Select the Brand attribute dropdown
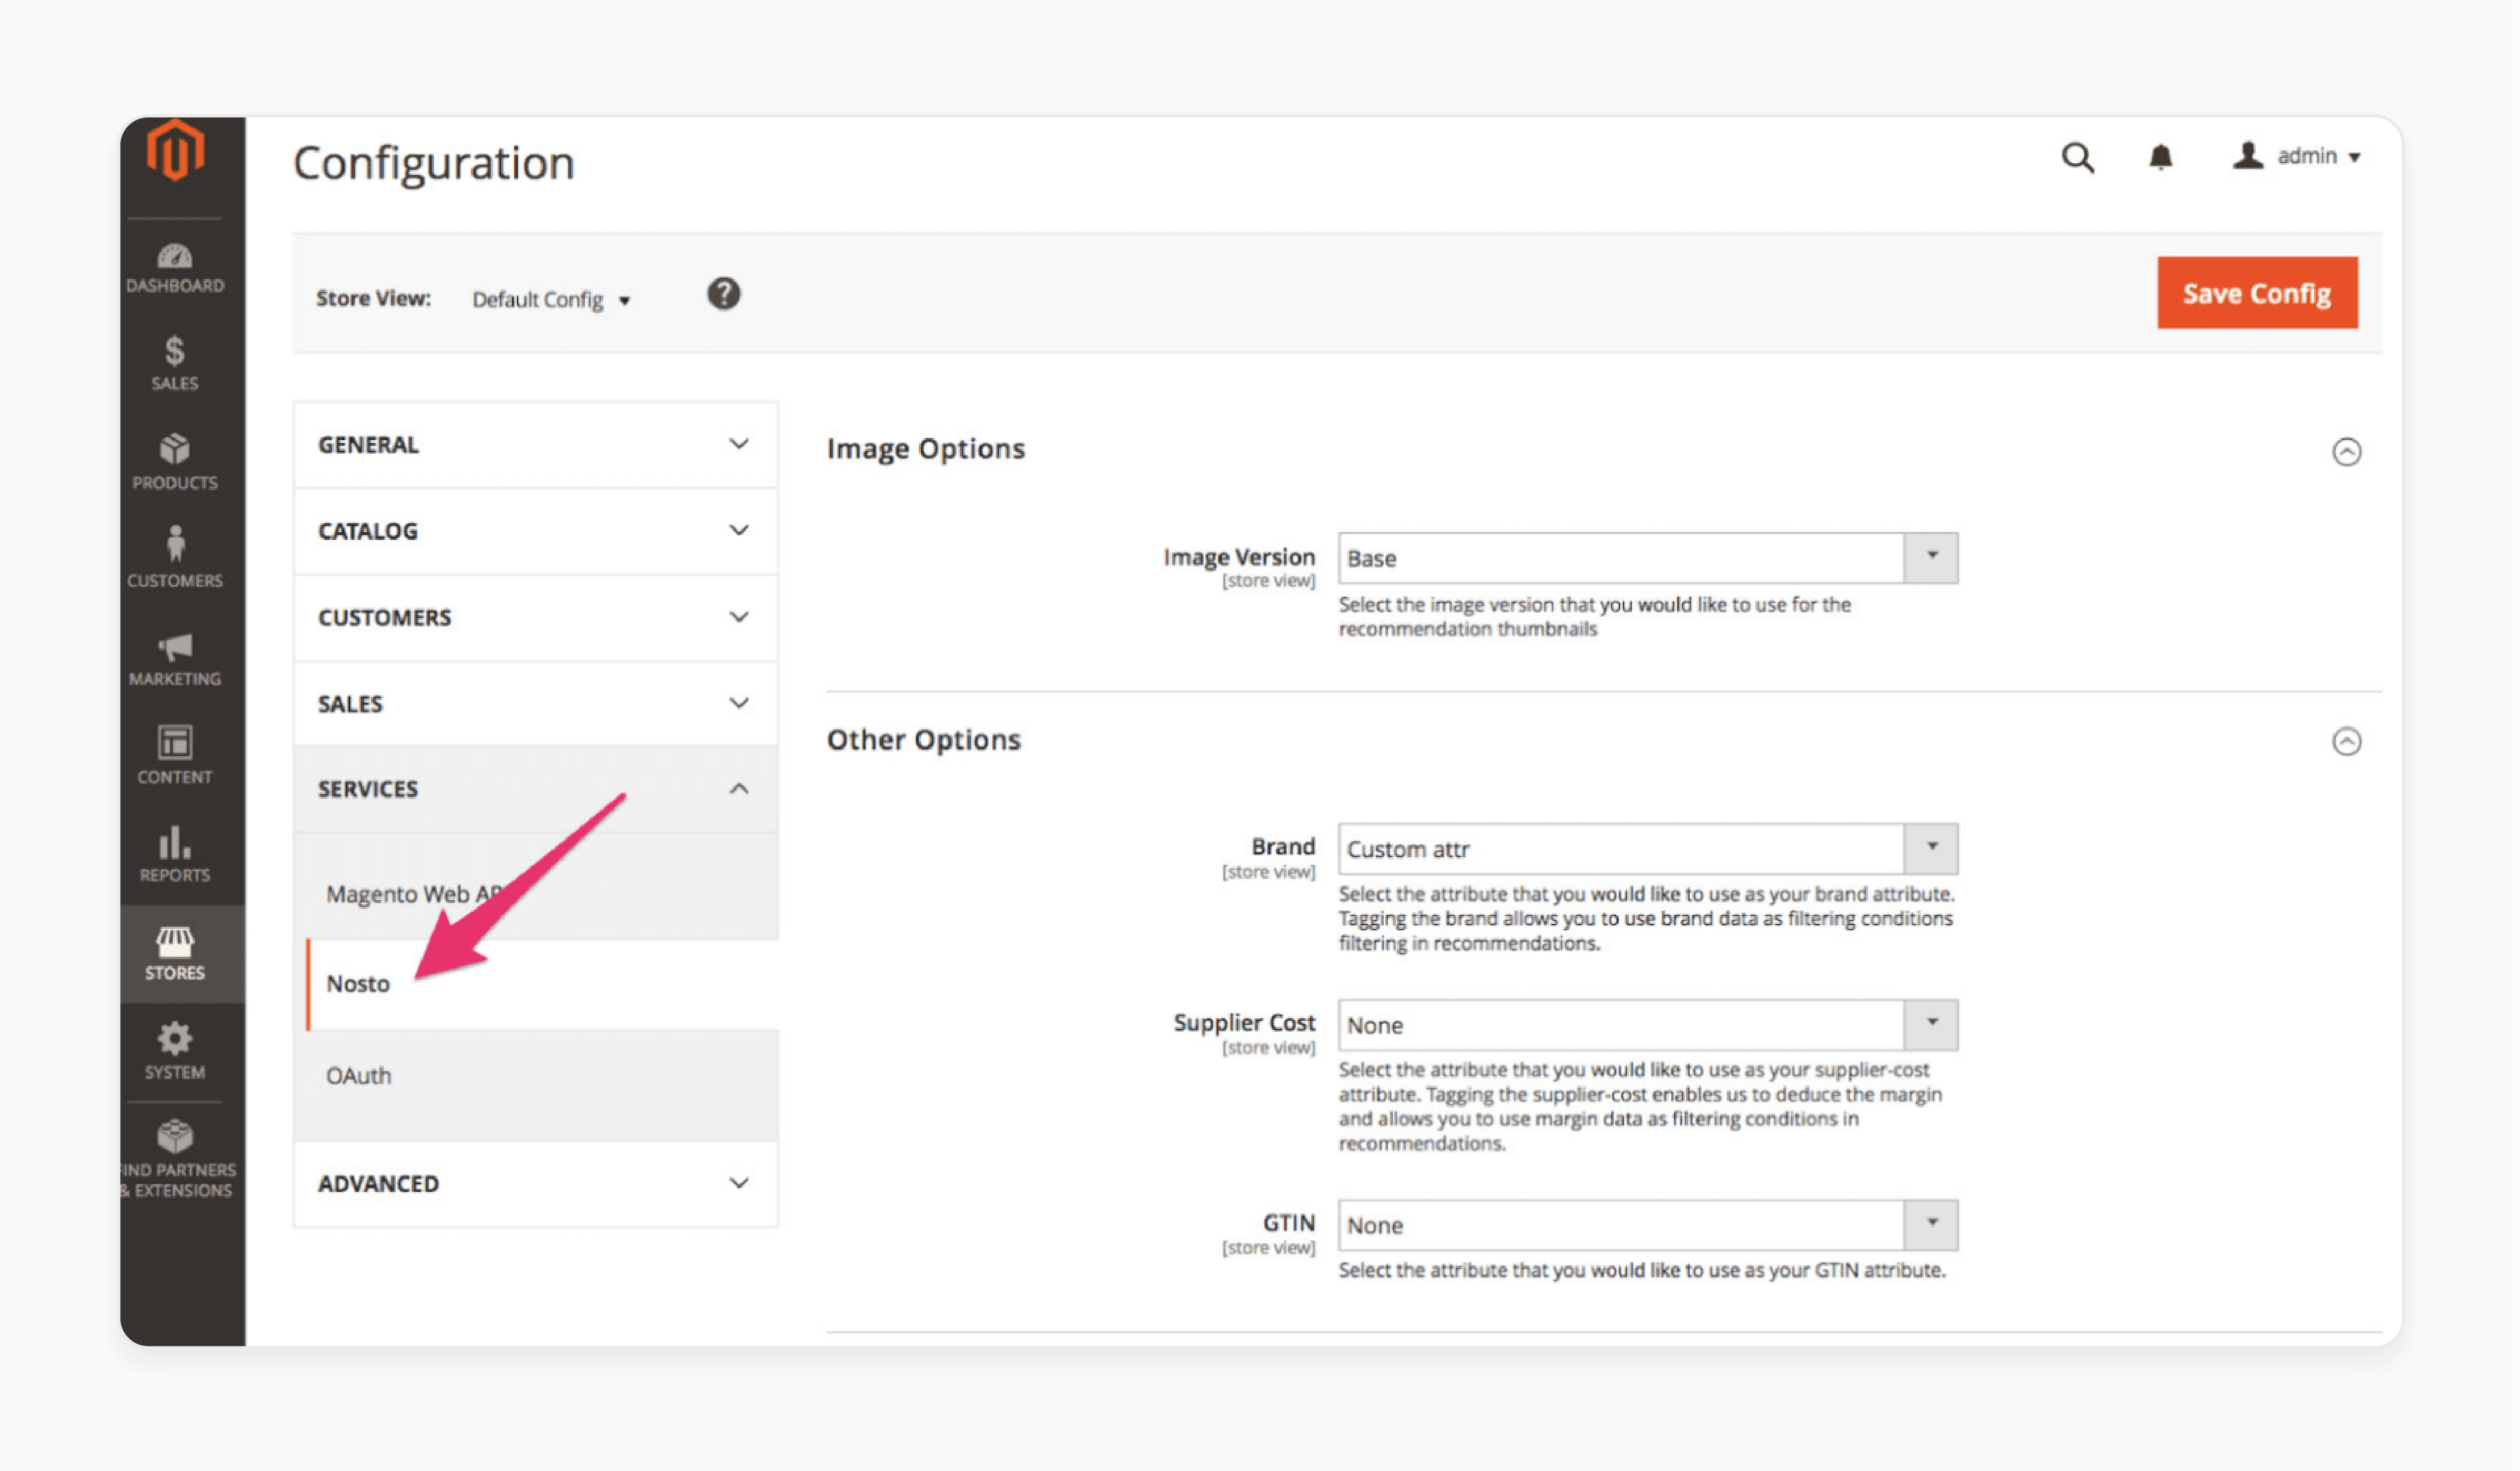The image size is (2520, 1471). click(1641, 847)
